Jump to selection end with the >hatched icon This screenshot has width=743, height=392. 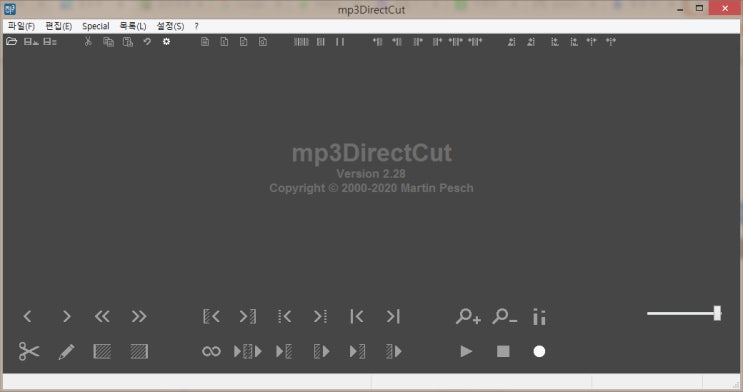(x=248, y=316)
